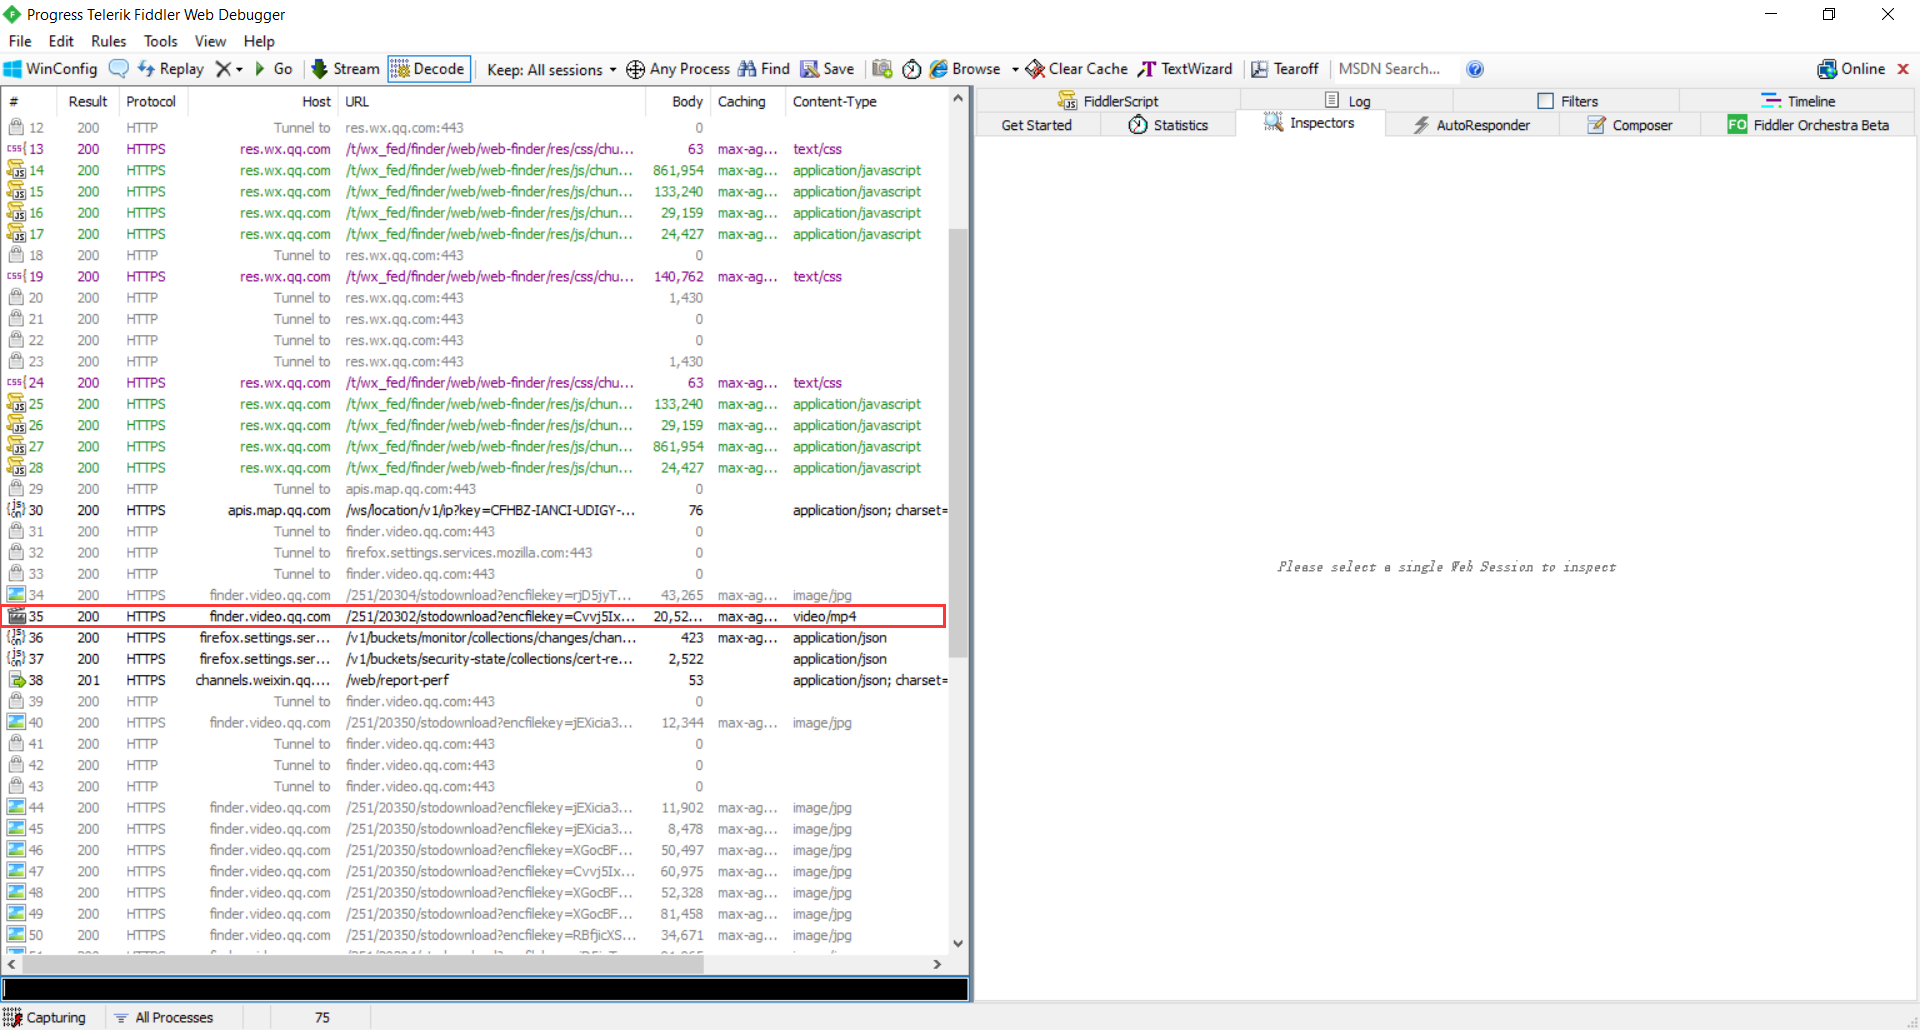
Task: Click the timer stopwatch icon in toolbar
Action: click(x=911, y=69)
